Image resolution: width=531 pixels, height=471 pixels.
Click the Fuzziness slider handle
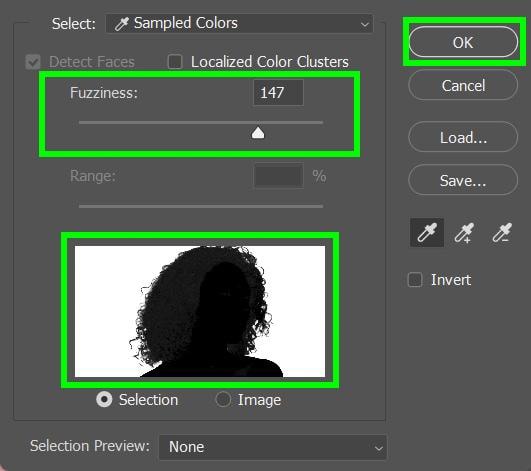(258, 133)
